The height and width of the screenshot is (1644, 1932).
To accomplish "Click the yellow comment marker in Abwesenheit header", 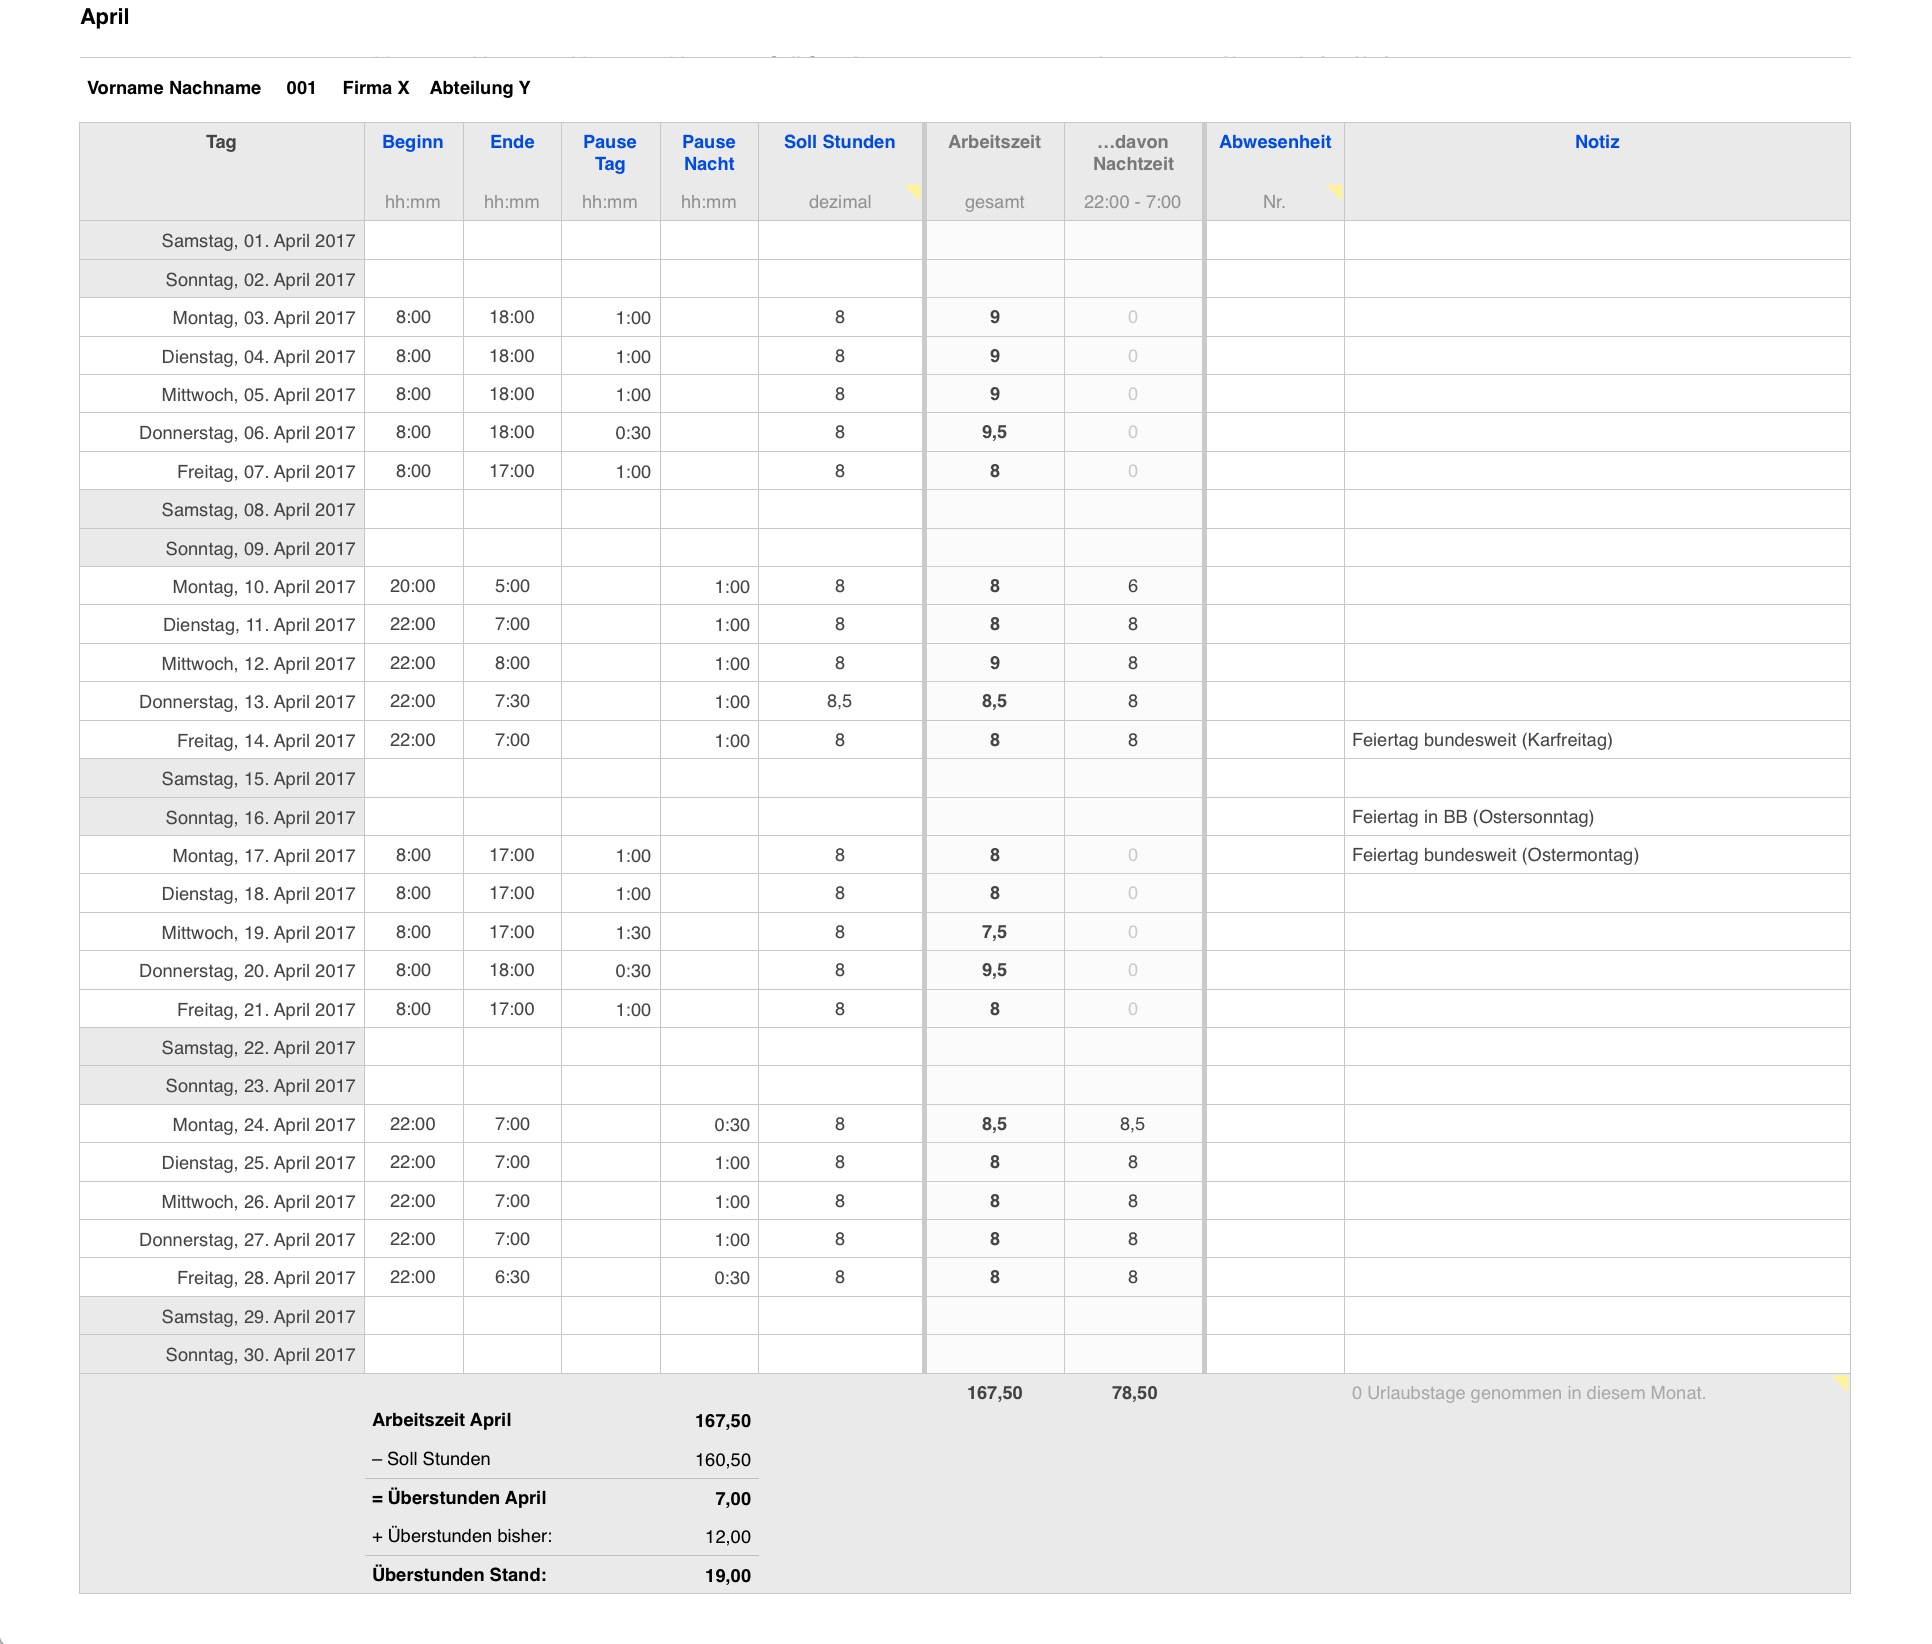I will [x=1336, y=190].
